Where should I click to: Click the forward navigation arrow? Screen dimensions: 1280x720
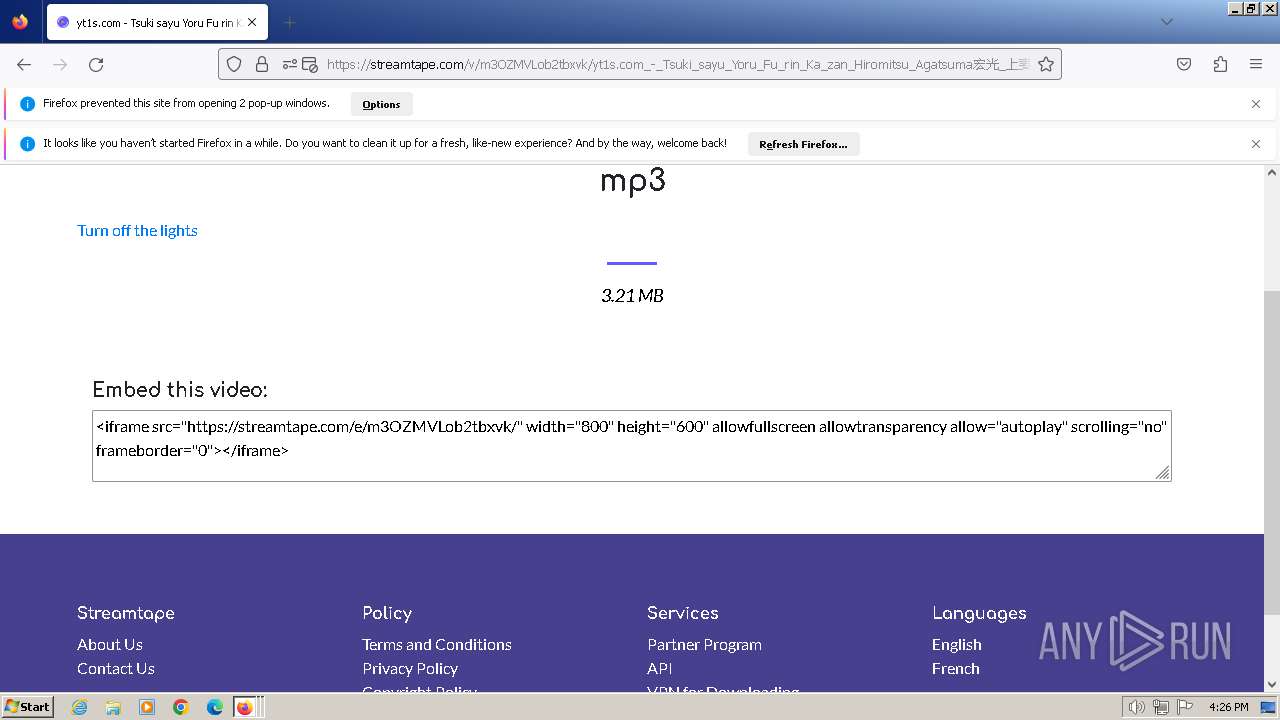pos(60,64)
